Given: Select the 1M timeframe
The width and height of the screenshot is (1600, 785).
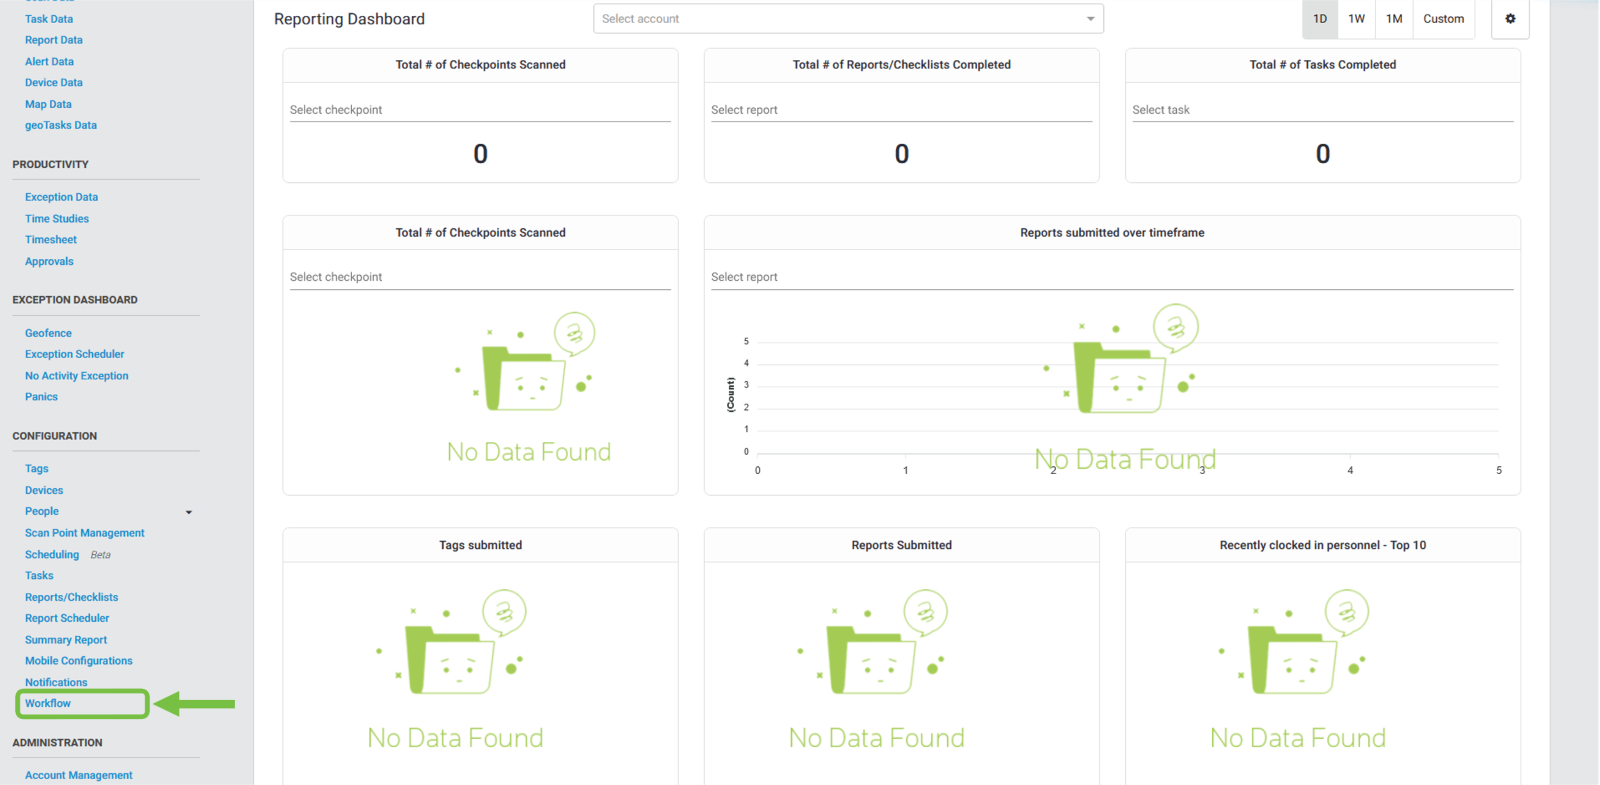Looking at the screenshot, I should click(1394, 19).
